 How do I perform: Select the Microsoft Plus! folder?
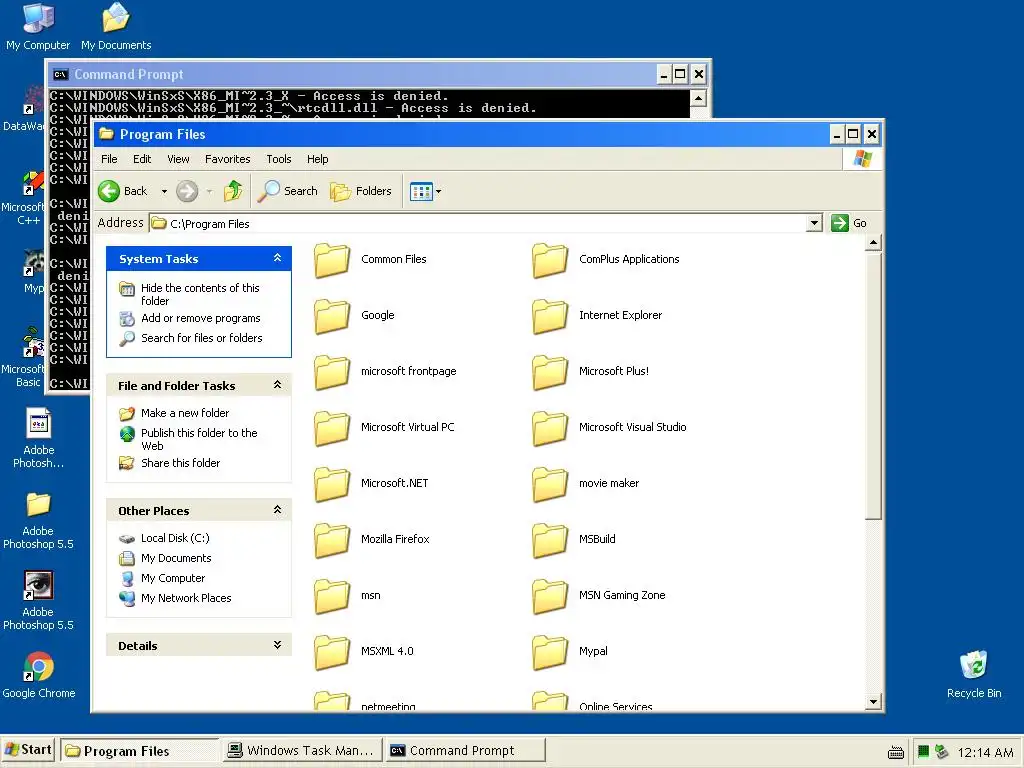pos(590,372)
